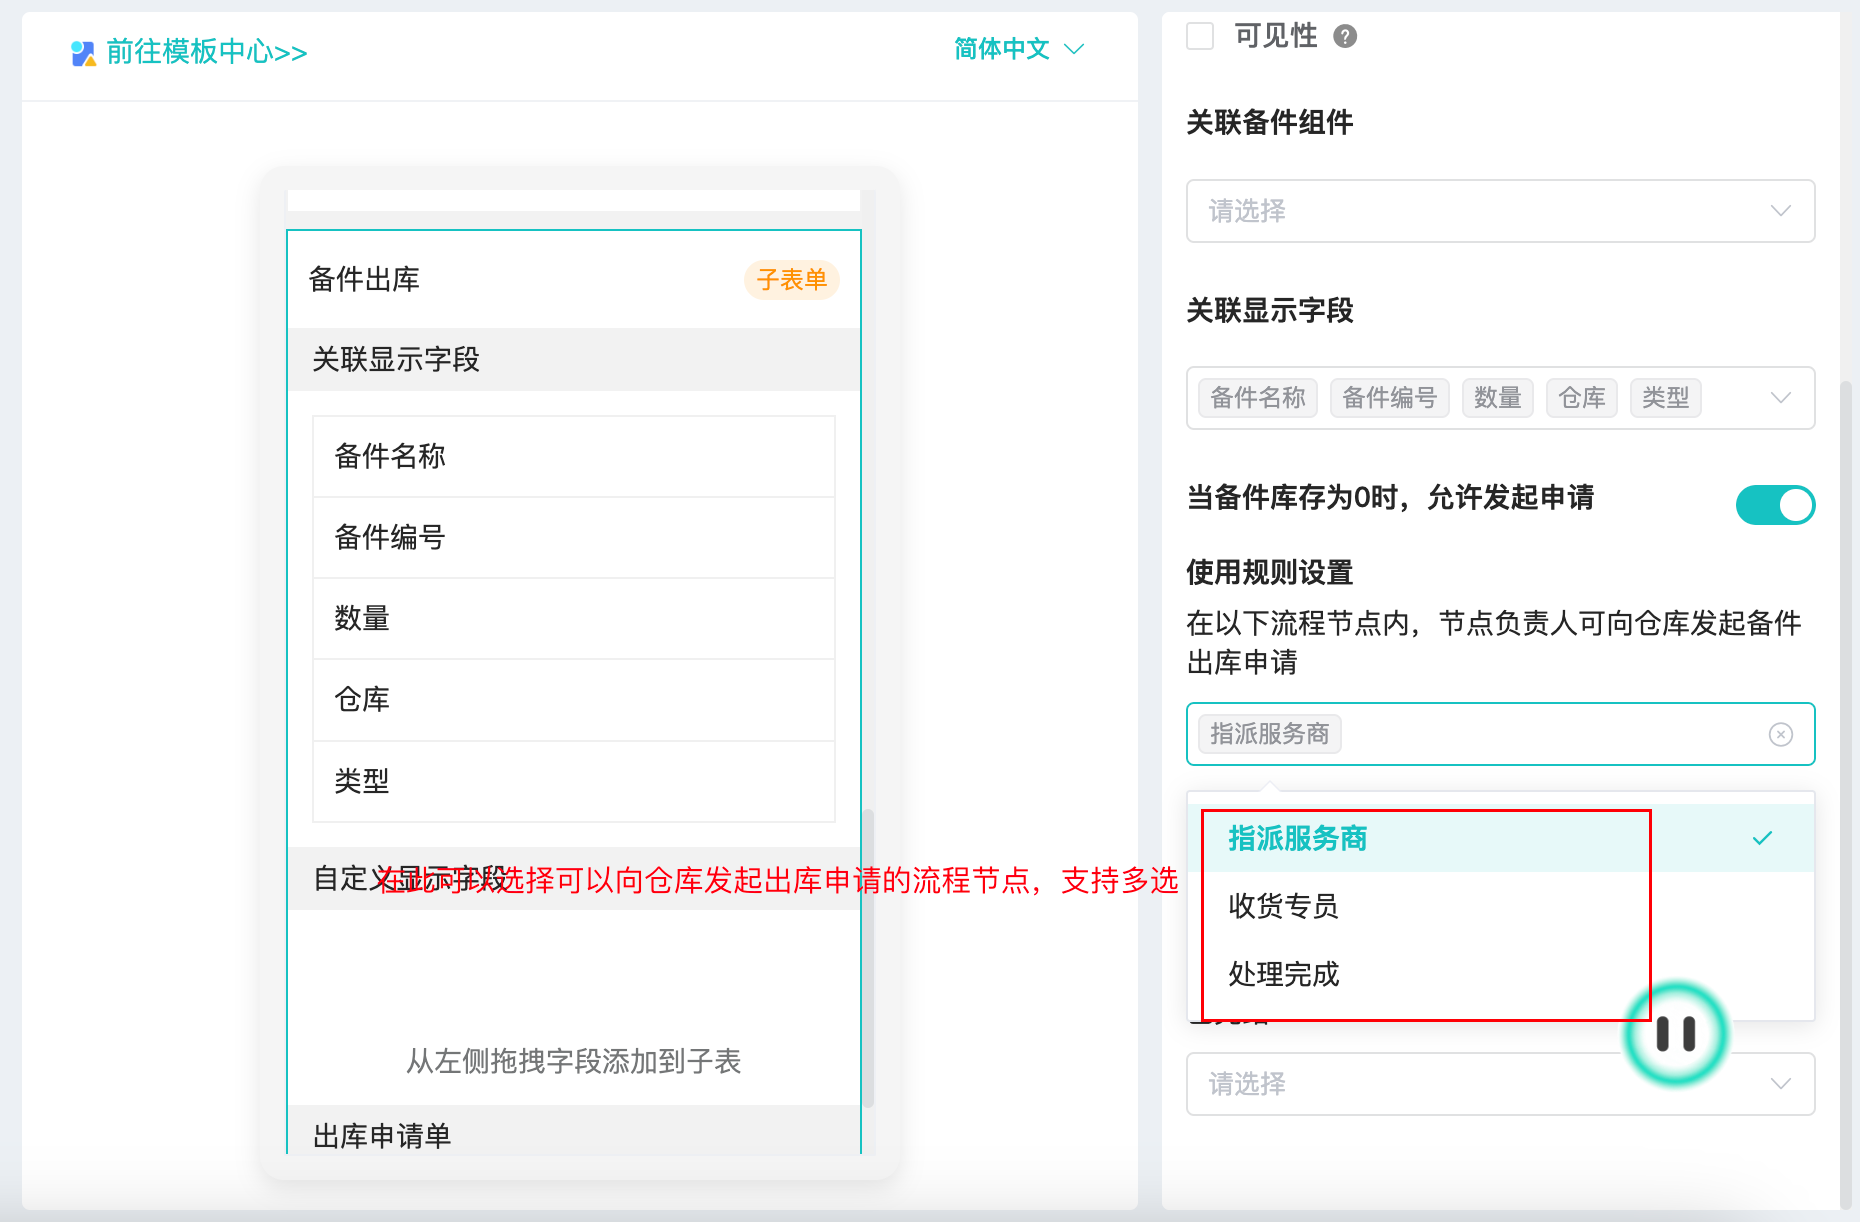Tick the 可见性 checkbox
Viewport: 1860px width, 1222px height.
pyautogui.click(x=1200, y=36)
